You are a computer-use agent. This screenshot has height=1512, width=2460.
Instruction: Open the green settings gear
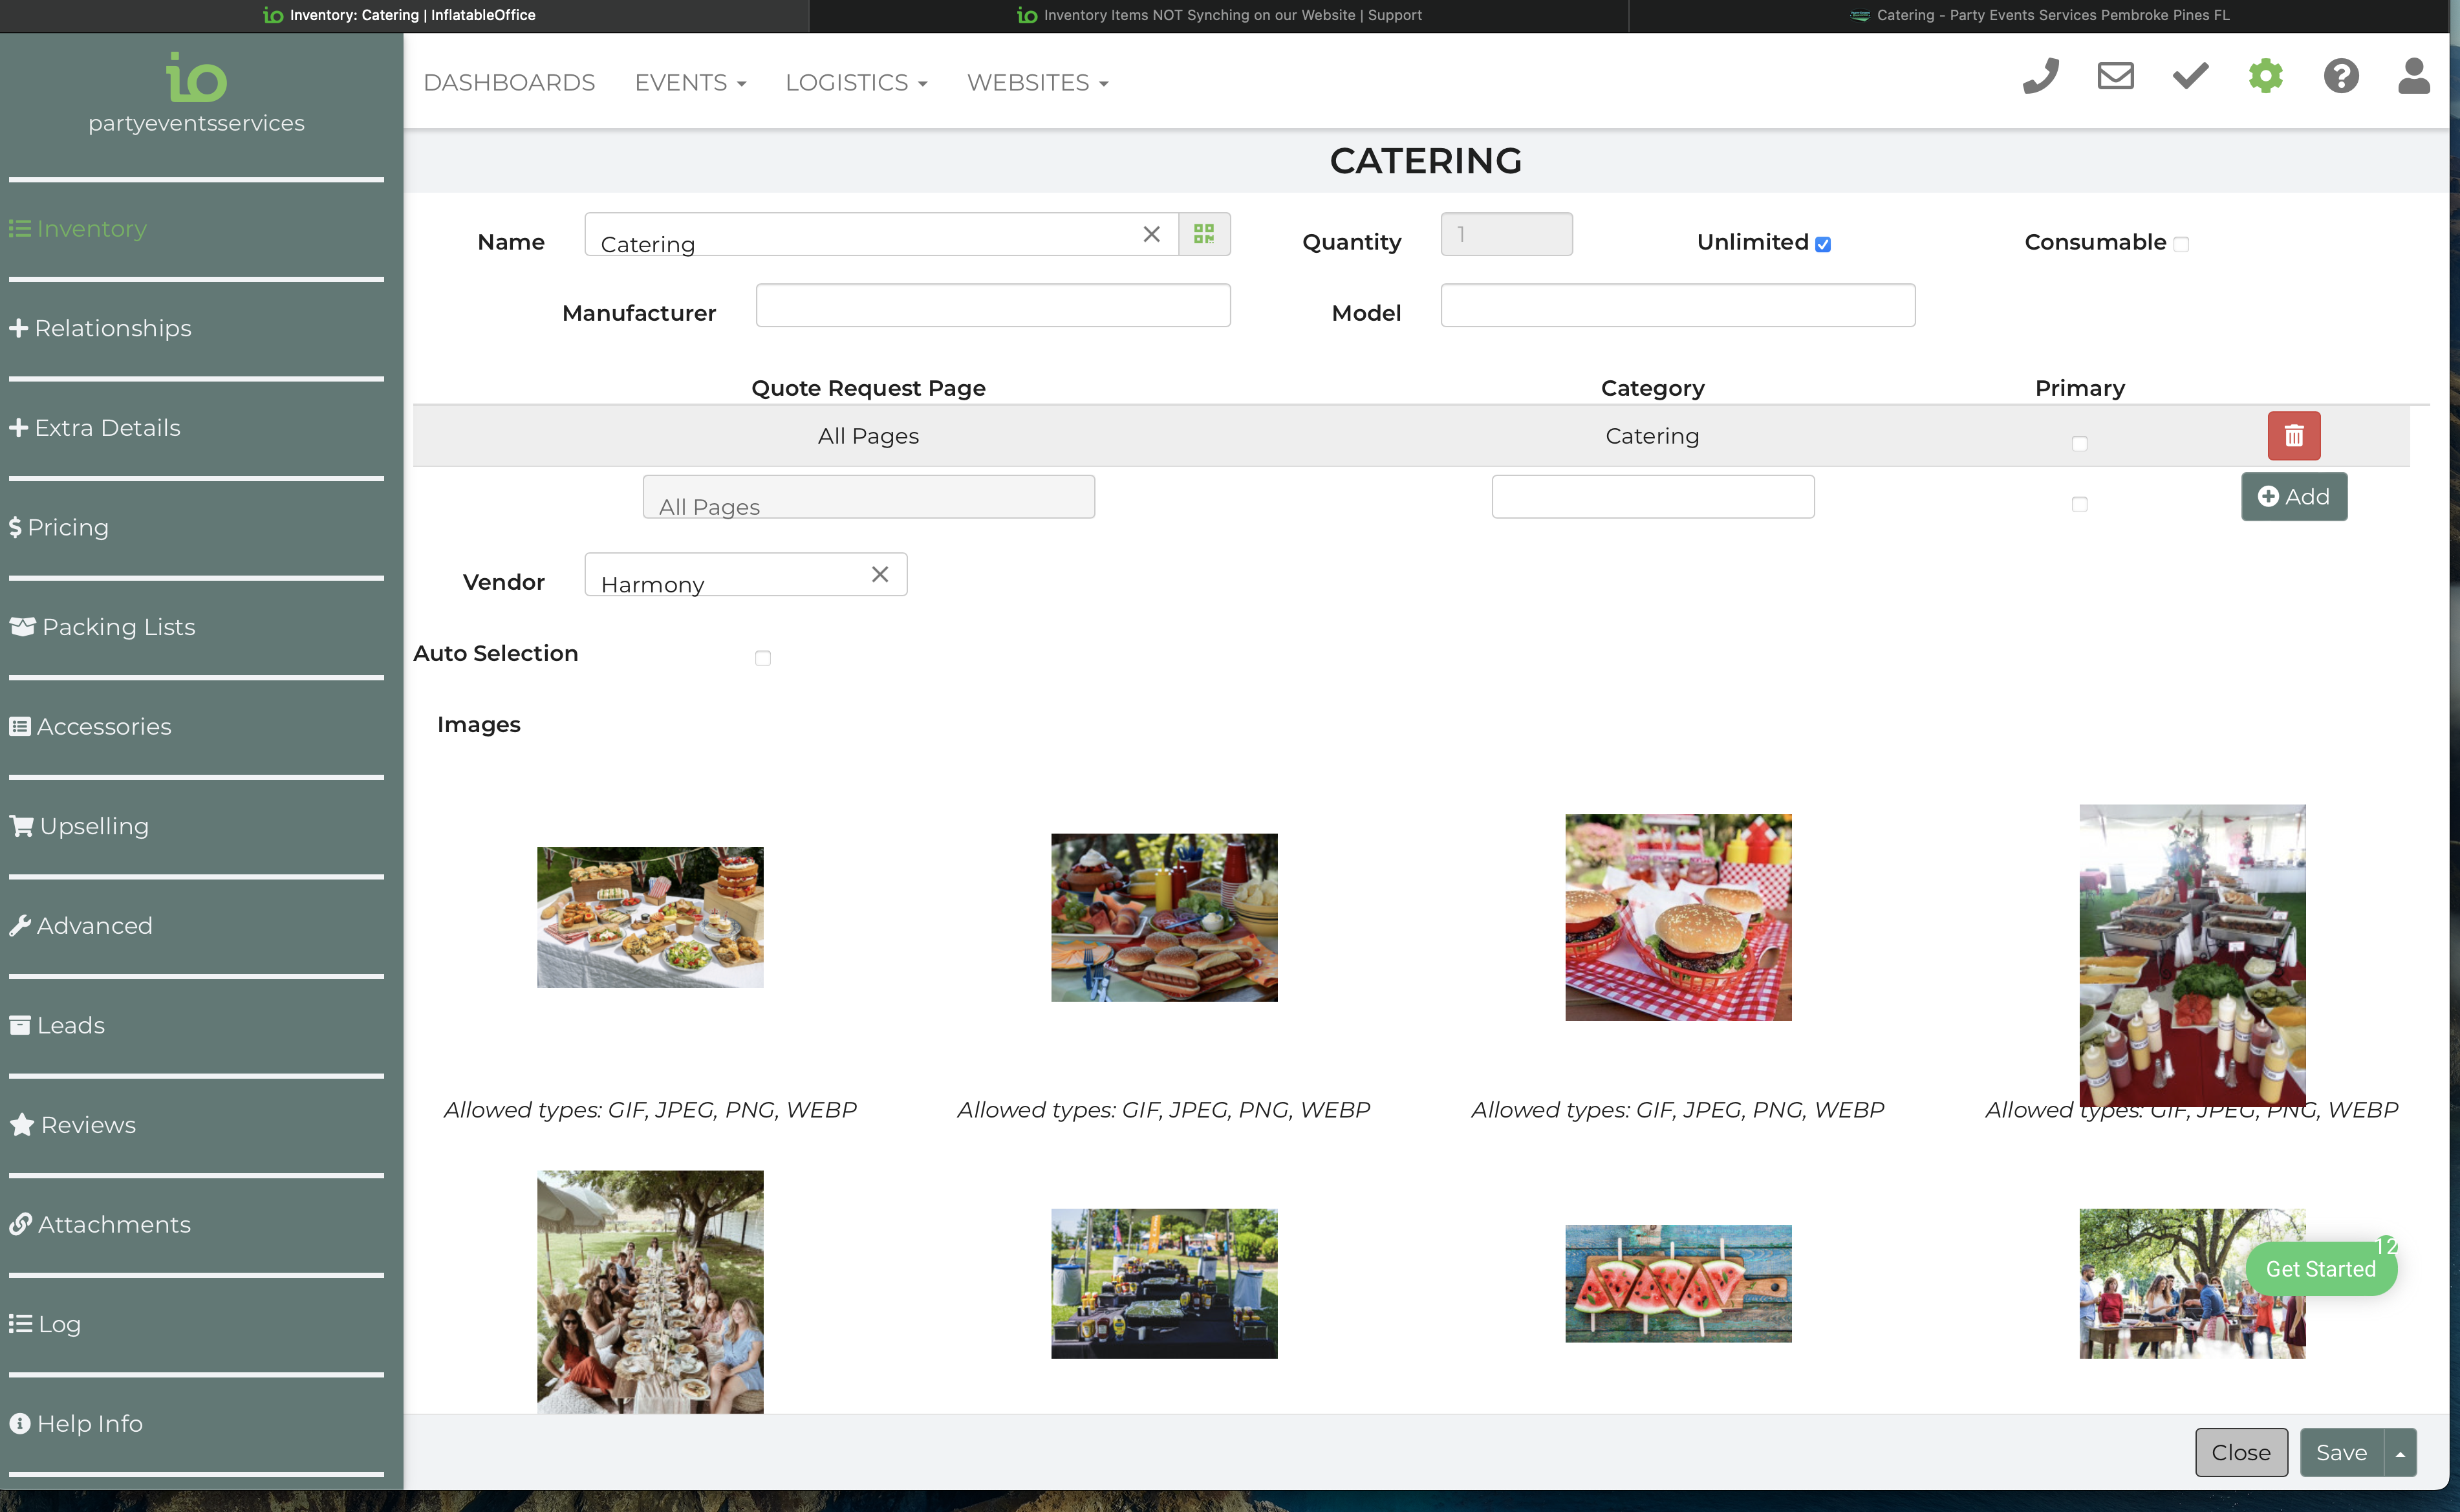2265,77
